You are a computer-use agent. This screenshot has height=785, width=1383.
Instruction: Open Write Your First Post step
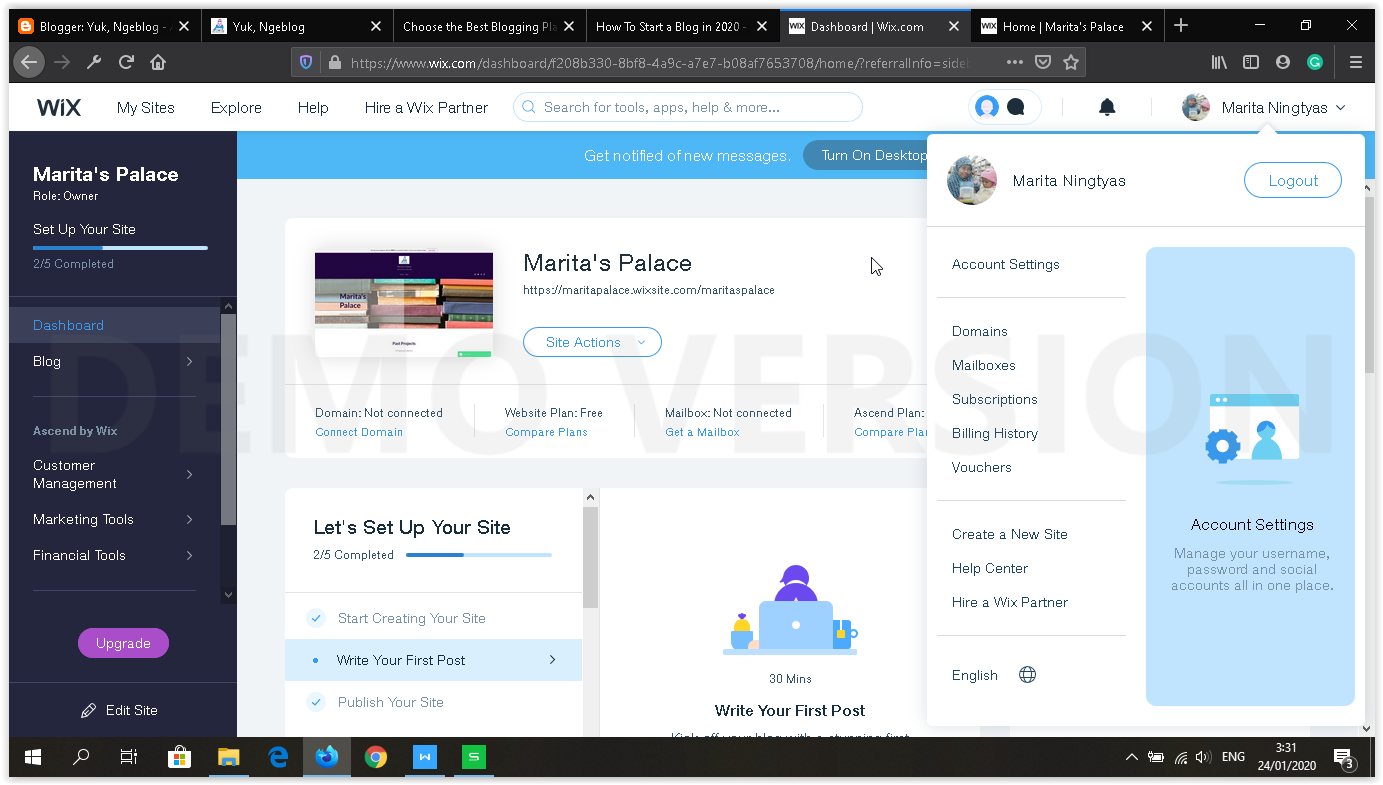[x=433, y=660]
